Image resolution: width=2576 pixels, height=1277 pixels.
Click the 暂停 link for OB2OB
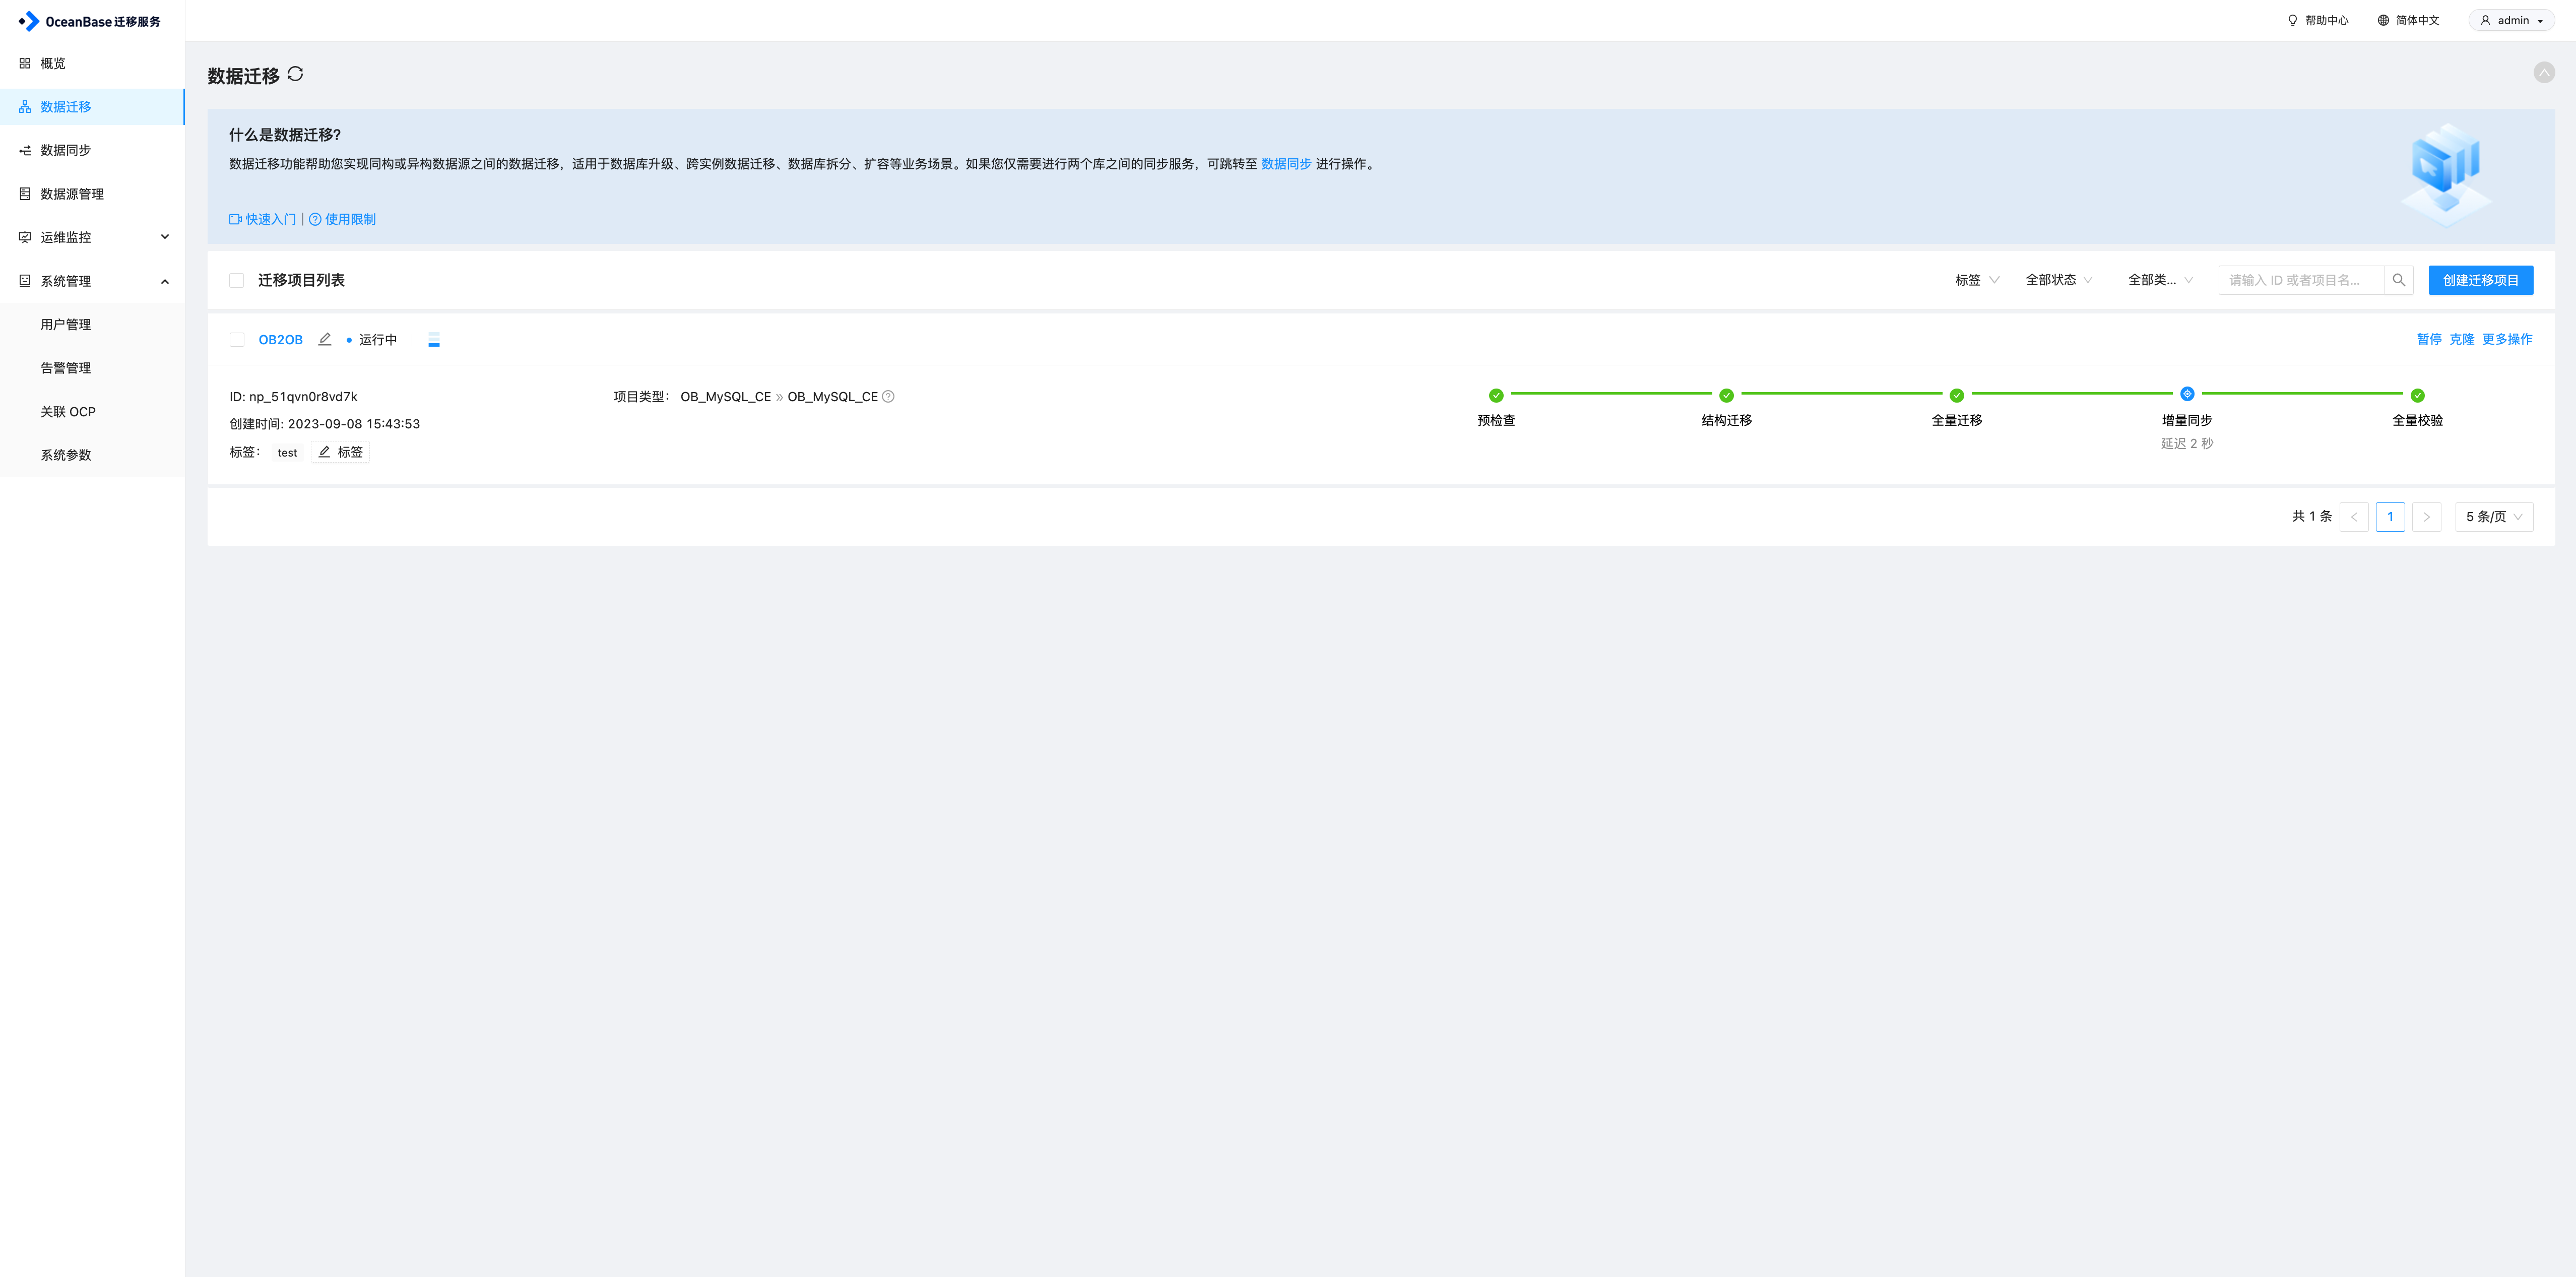2429,339
